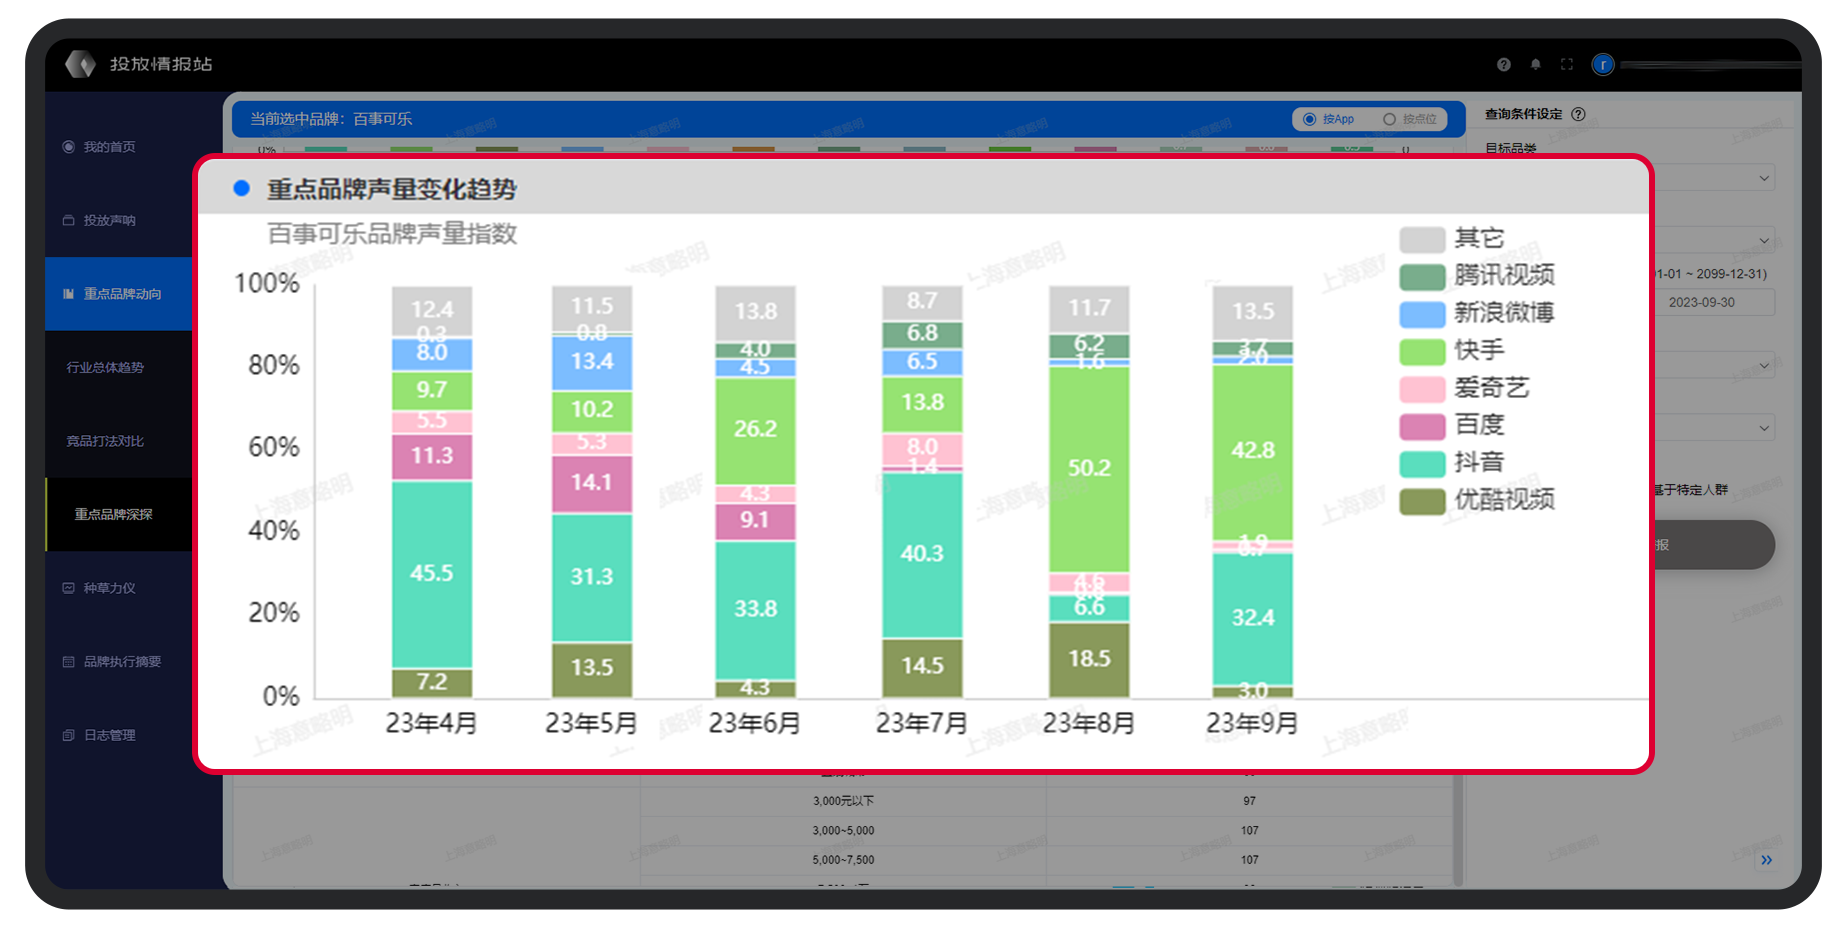
Task: Toggle fullscreen mode icon in header
Action: click(1567, 64)
